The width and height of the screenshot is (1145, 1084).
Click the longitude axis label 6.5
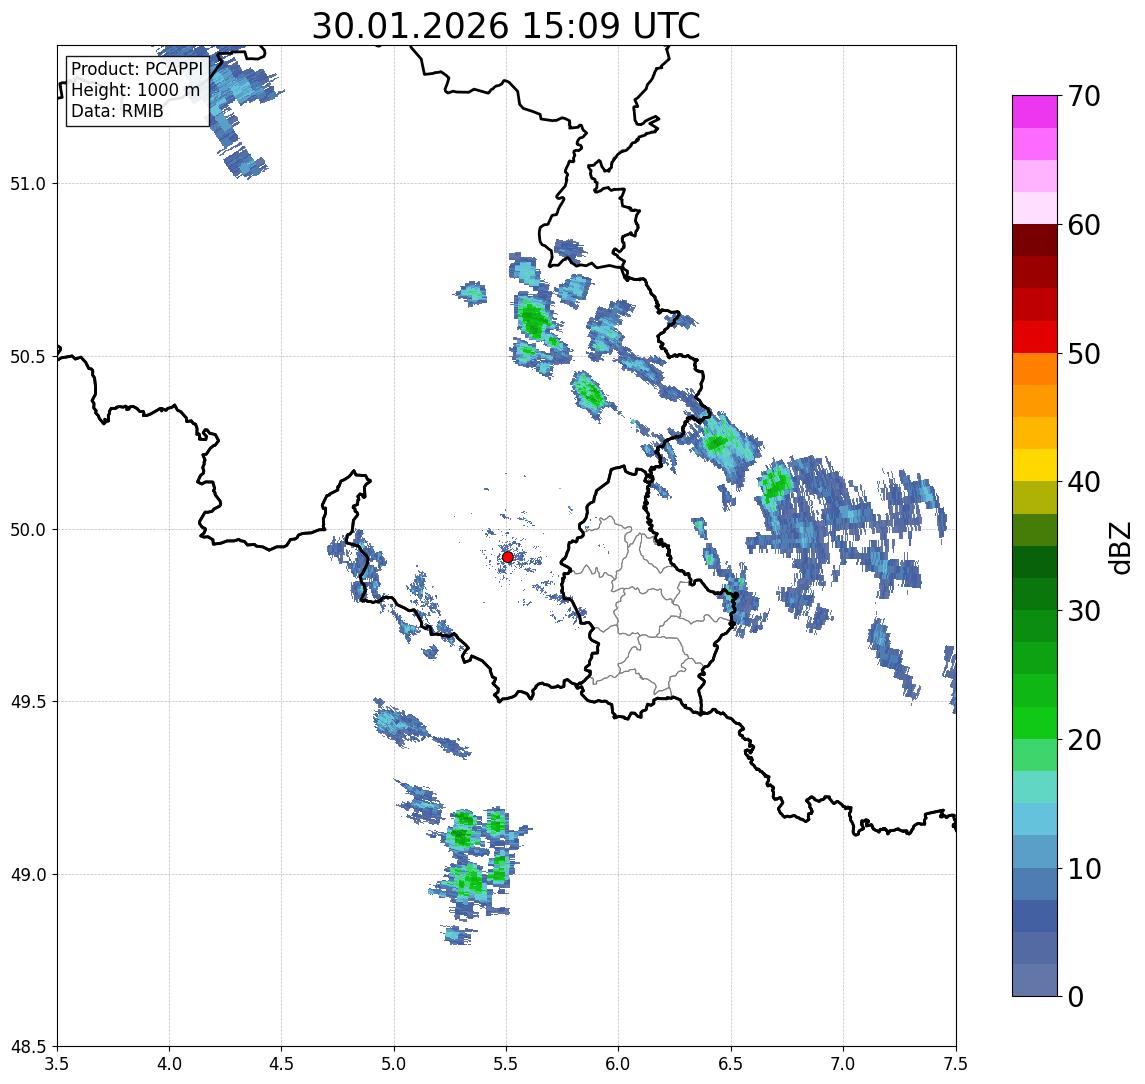click(x=731, y=1064)
